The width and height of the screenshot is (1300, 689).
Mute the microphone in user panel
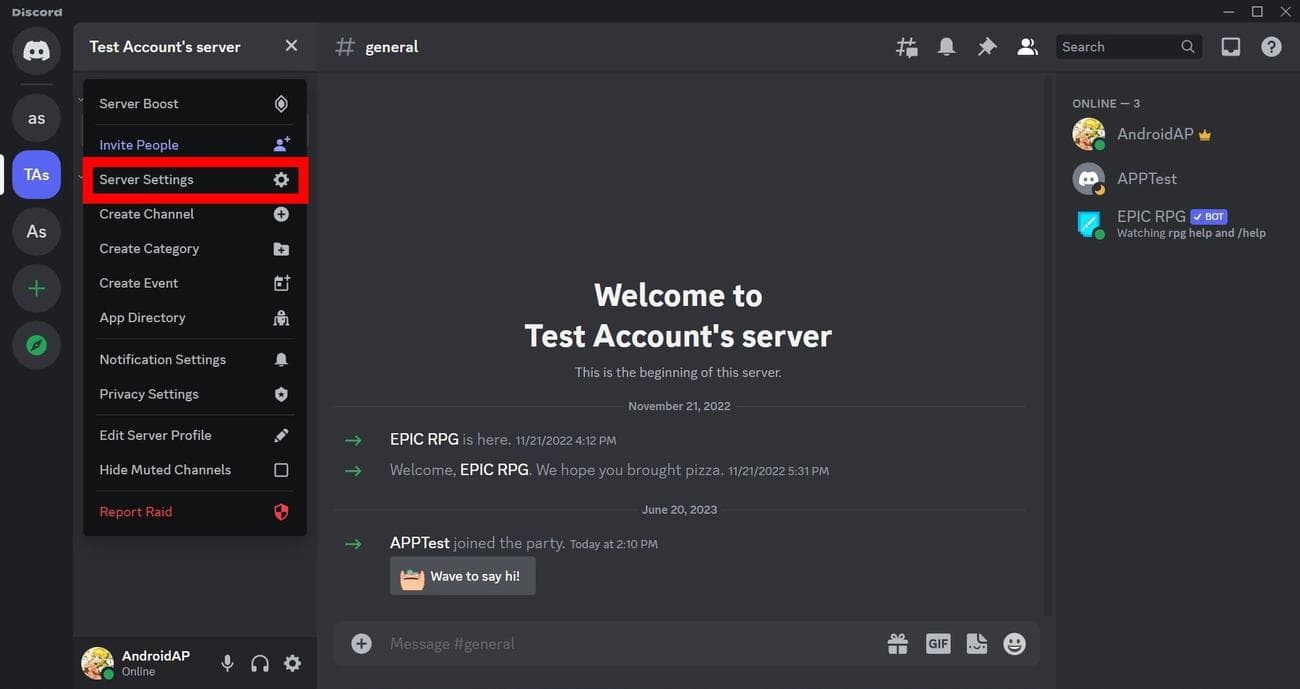[227, 663]
